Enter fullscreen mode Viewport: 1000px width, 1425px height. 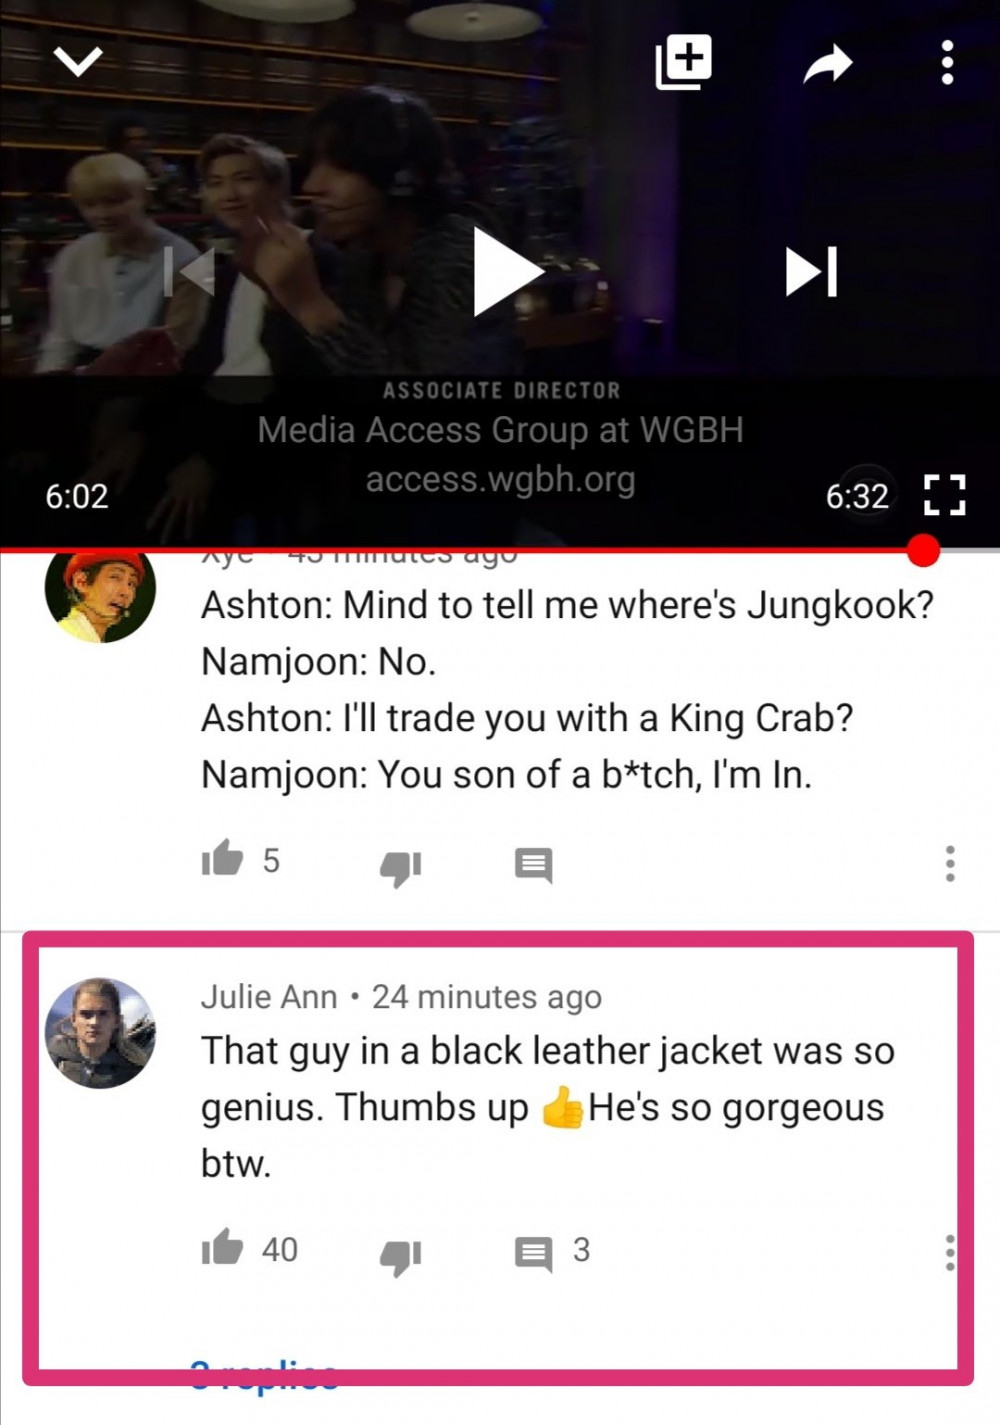(x=944, y=495)
